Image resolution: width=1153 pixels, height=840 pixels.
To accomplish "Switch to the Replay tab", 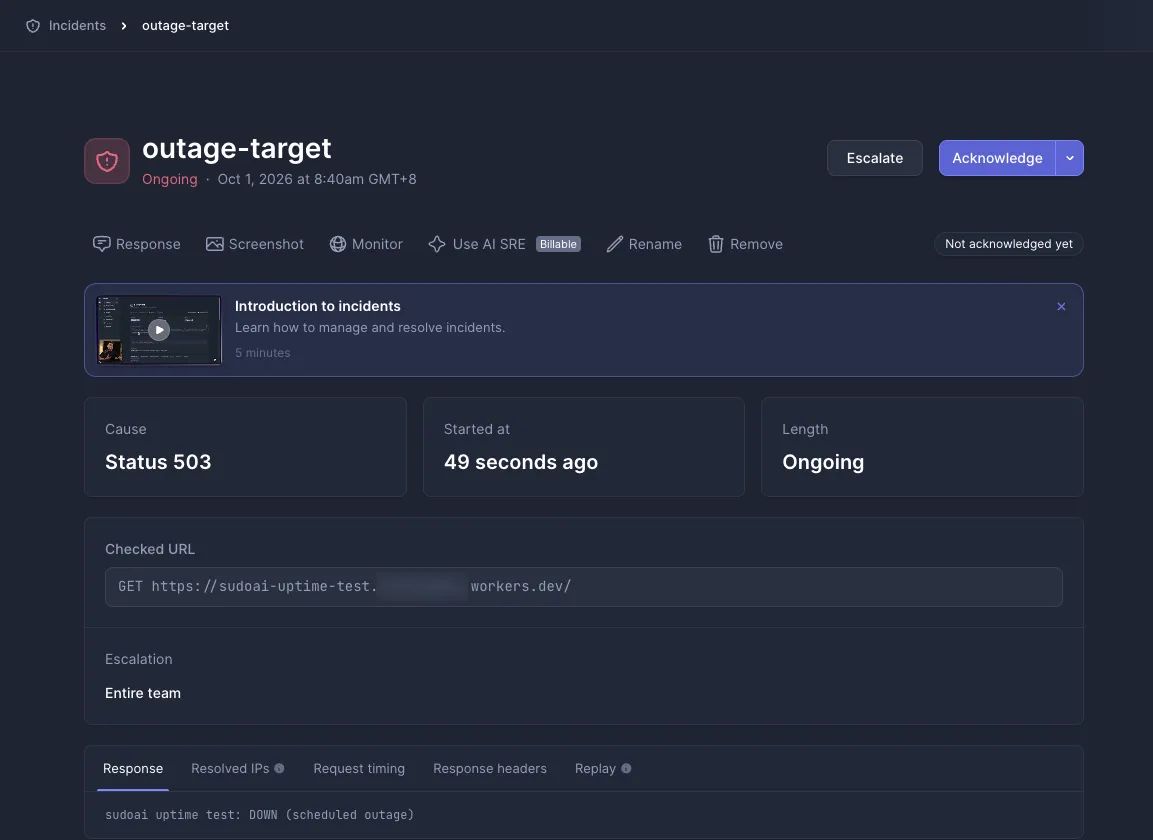I will coord(595,769).
